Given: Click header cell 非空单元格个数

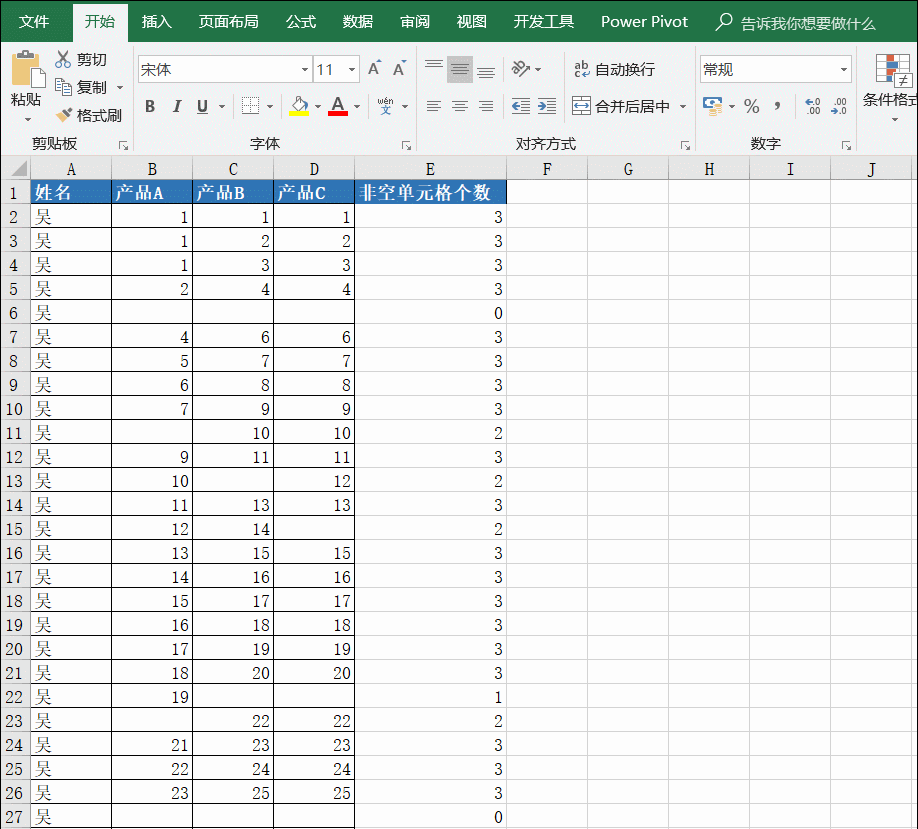Looking at the screenshot, I should [x=430, y=192].
